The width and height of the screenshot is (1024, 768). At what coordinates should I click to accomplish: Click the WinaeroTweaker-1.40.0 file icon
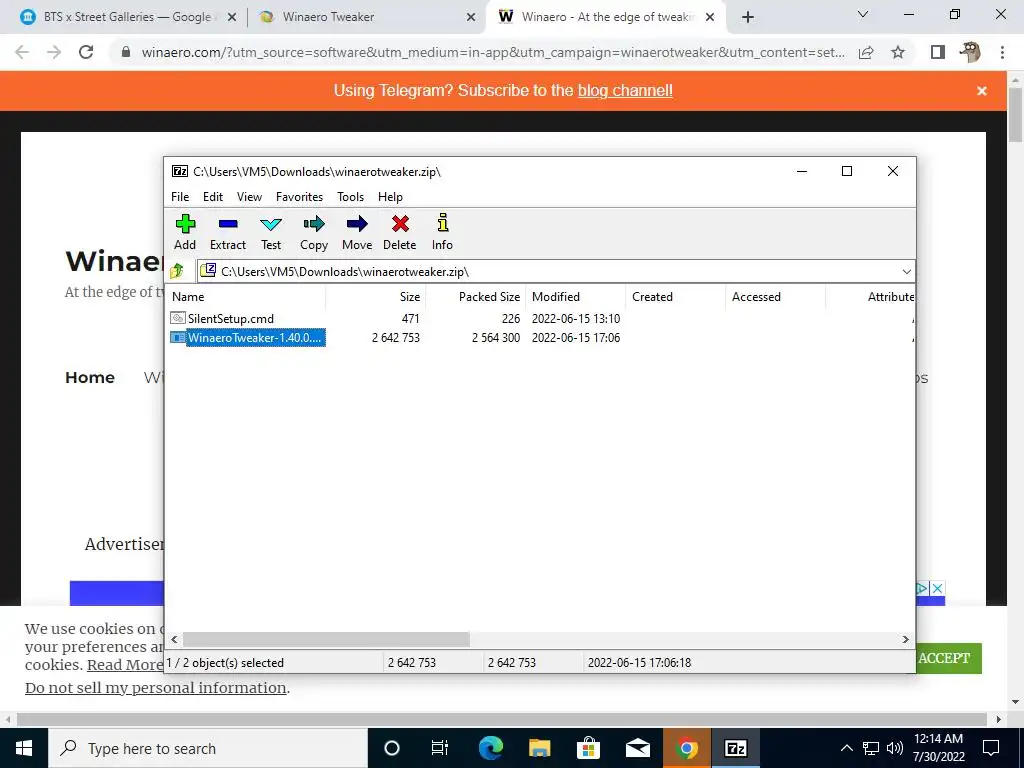click(178, 338)
